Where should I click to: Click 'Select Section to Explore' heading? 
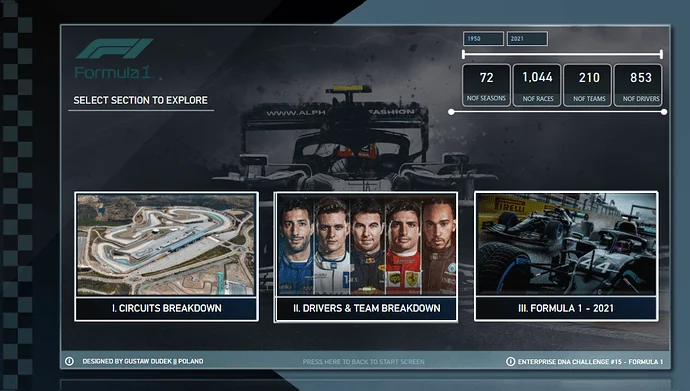(140, 100)
